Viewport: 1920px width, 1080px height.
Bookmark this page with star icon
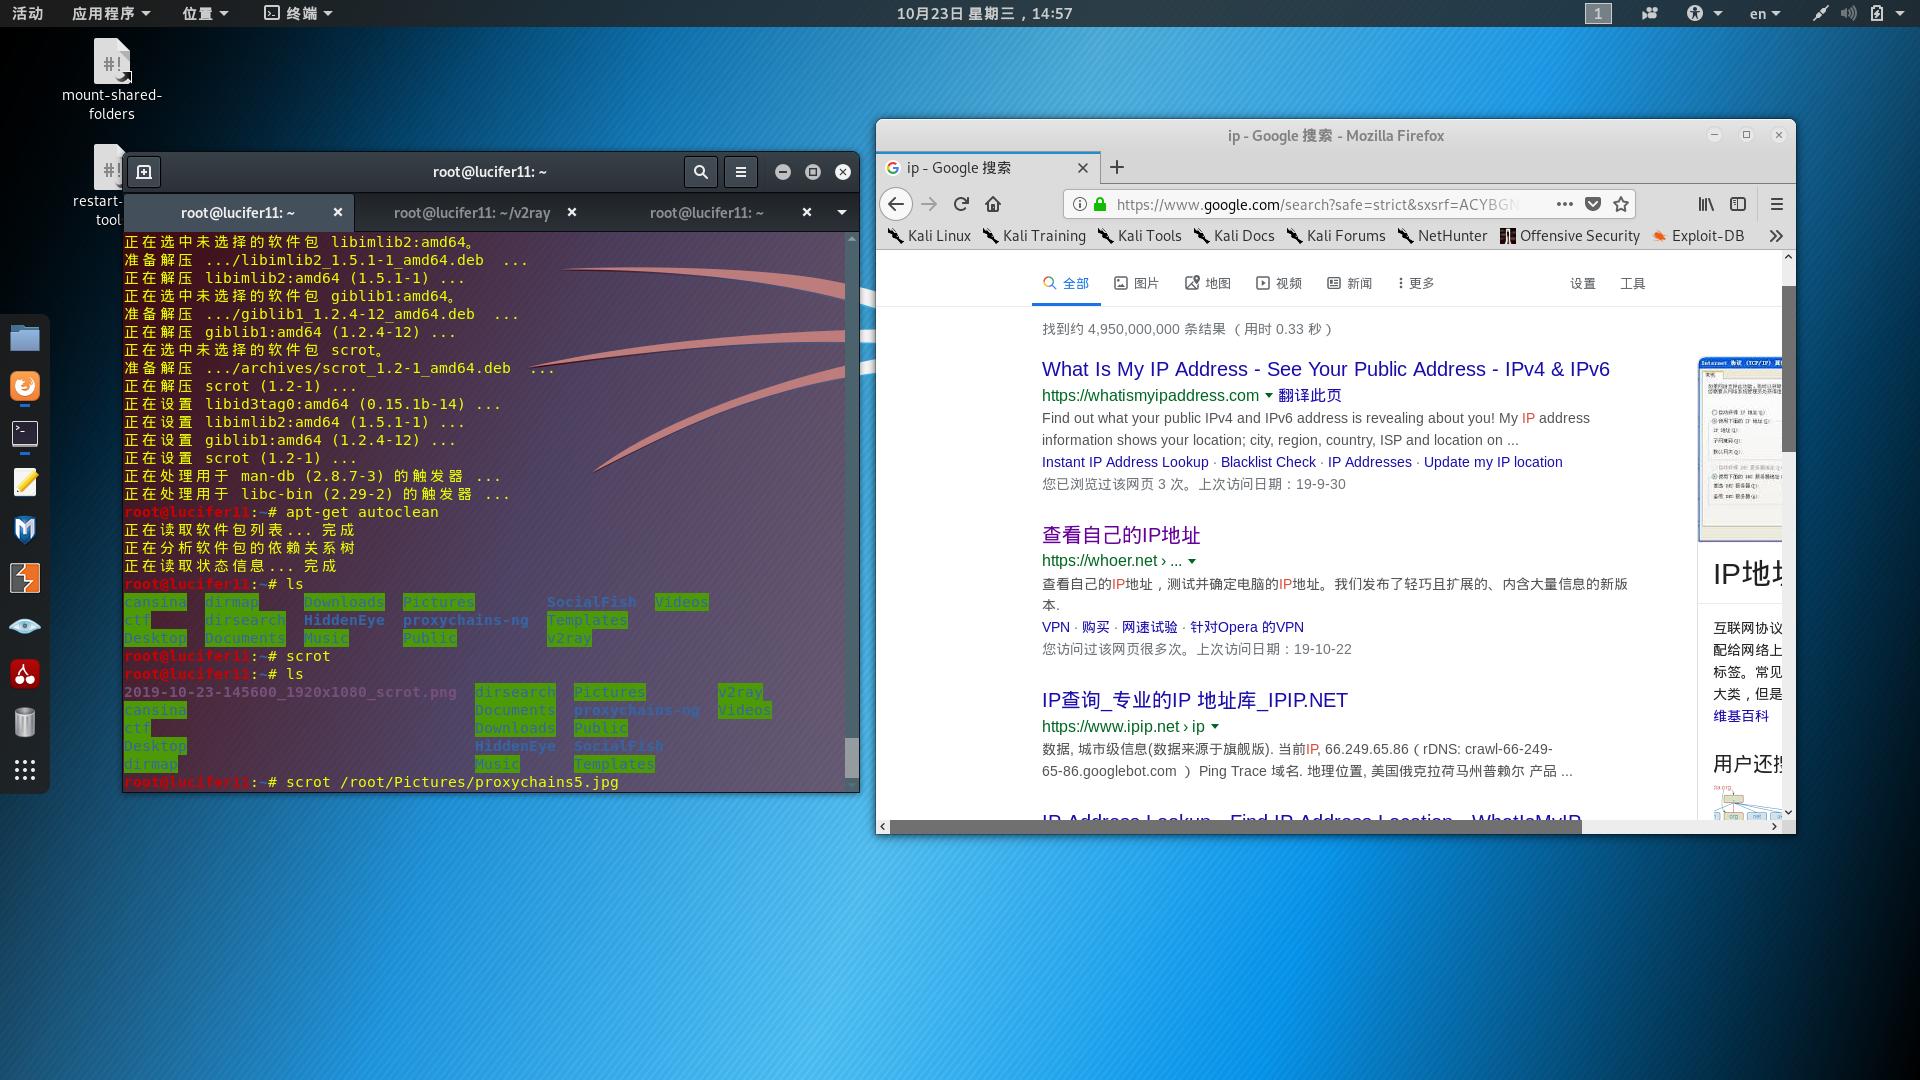click(1621, 204)
